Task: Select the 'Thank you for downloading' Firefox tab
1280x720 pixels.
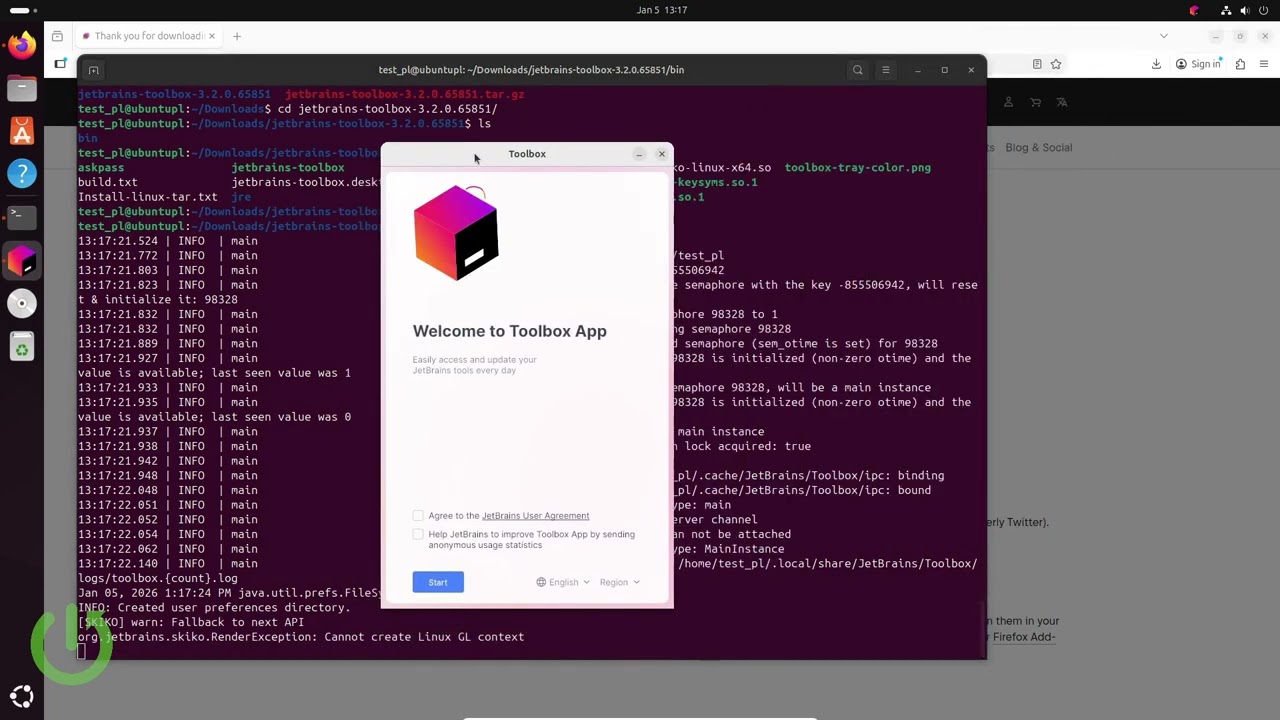Action: 147,36
